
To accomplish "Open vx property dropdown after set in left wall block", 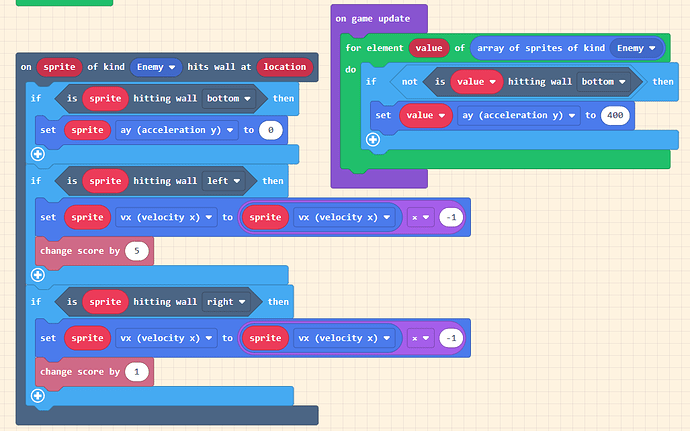I will (166, 217).
